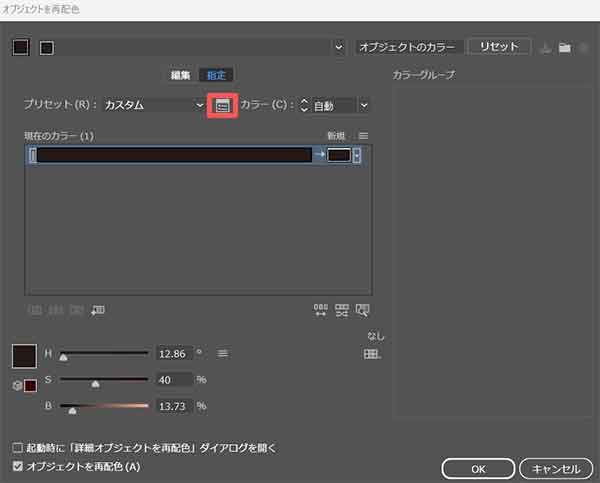Click the B value field 13.73
The height and width of the screenshot is (483, 600).
174,406
